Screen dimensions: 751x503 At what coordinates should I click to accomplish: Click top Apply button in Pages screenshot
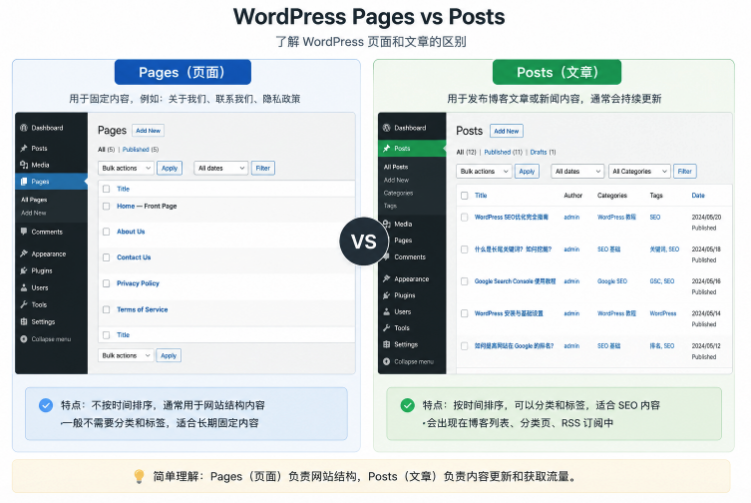tap(170, 168)
